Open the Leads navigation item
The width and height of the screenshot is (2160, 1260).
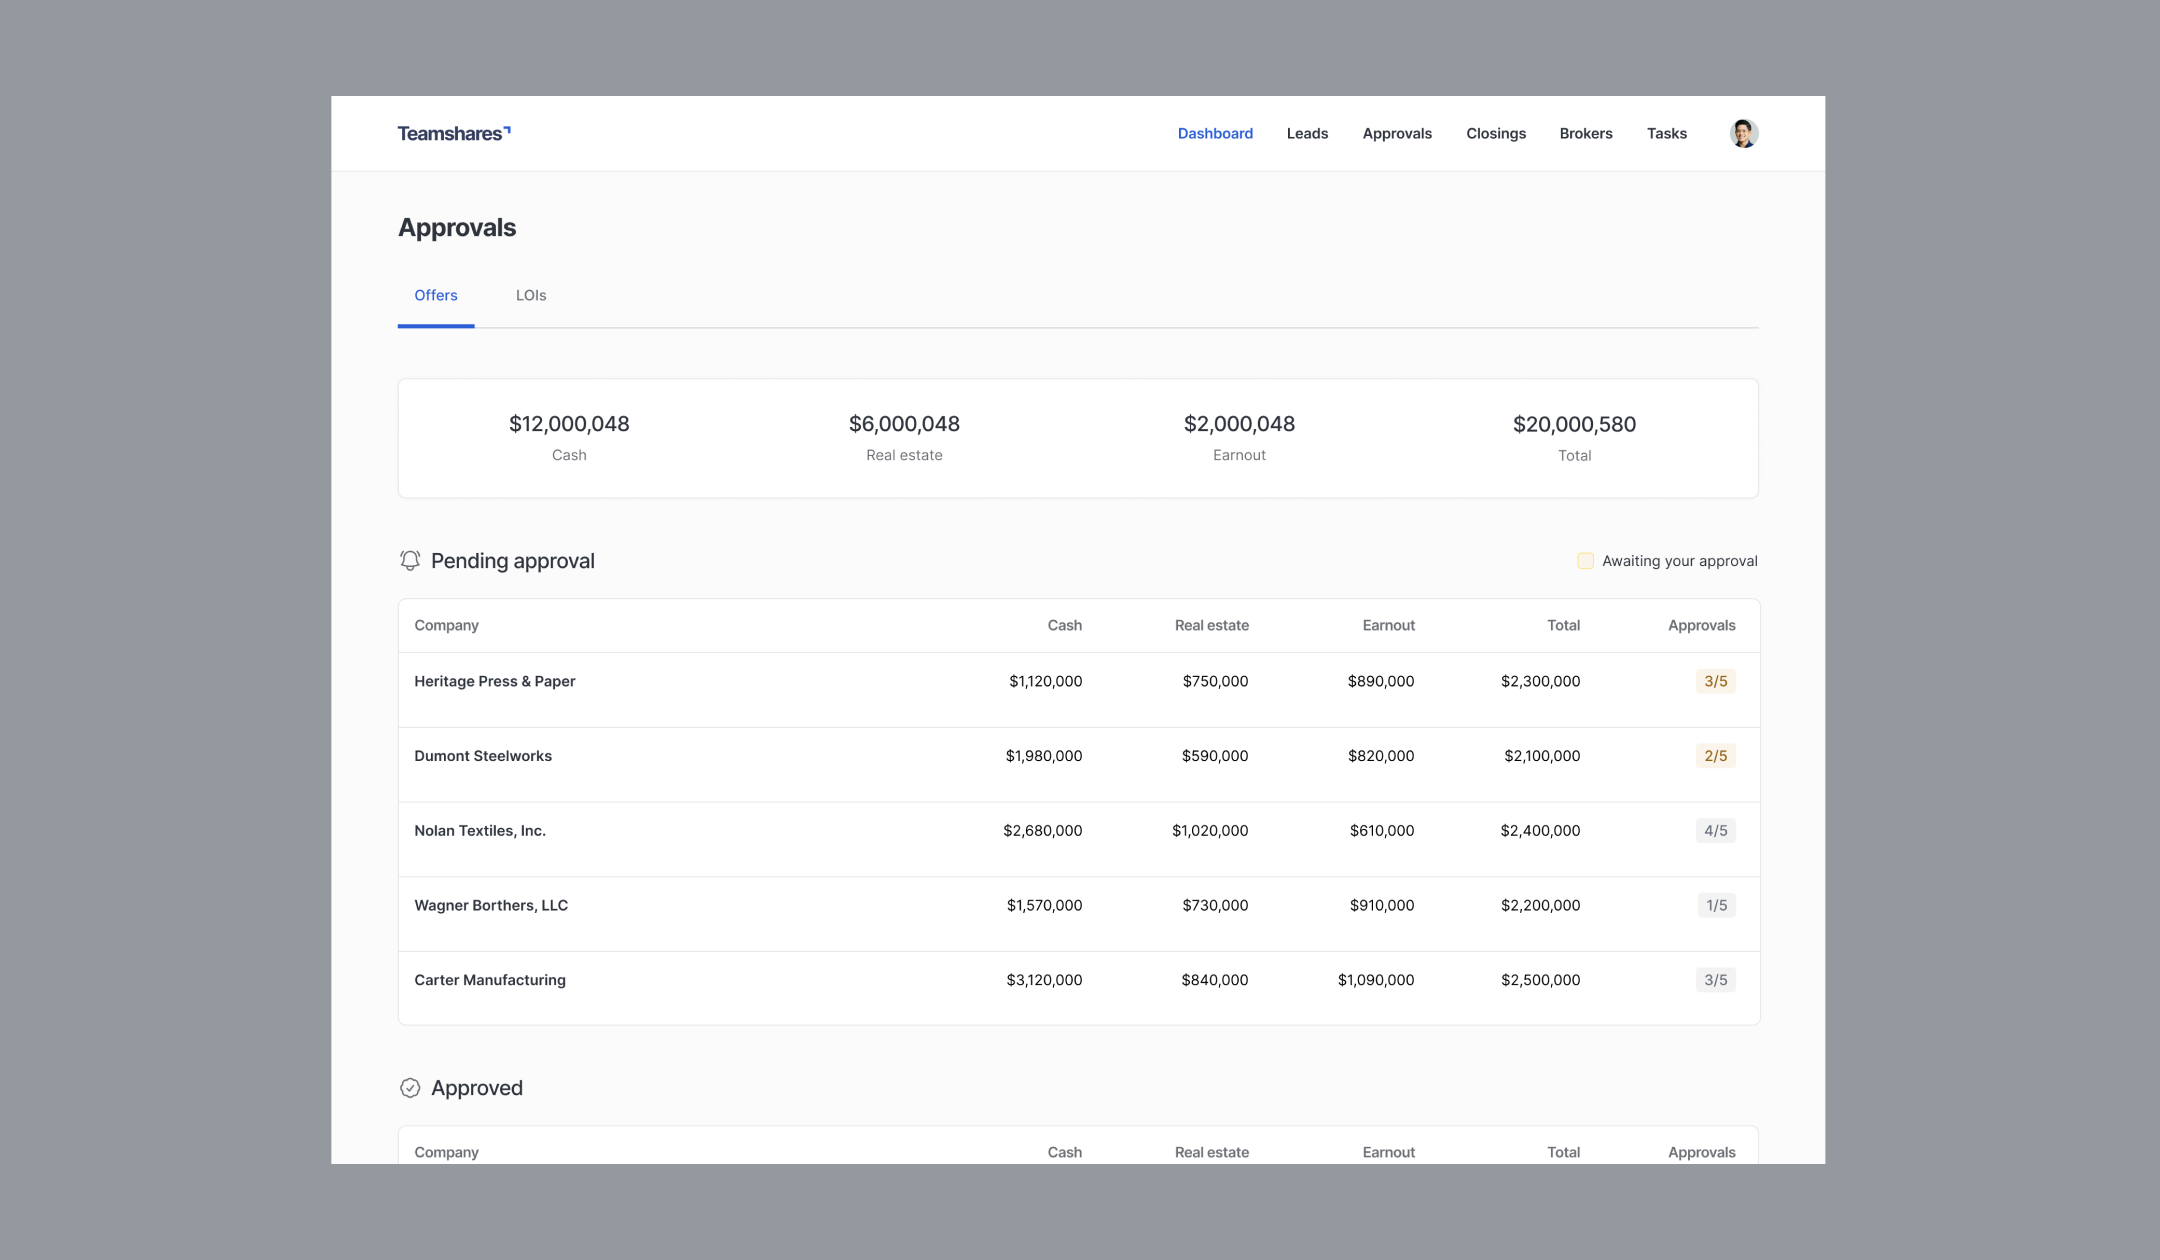click(1307, 133)
